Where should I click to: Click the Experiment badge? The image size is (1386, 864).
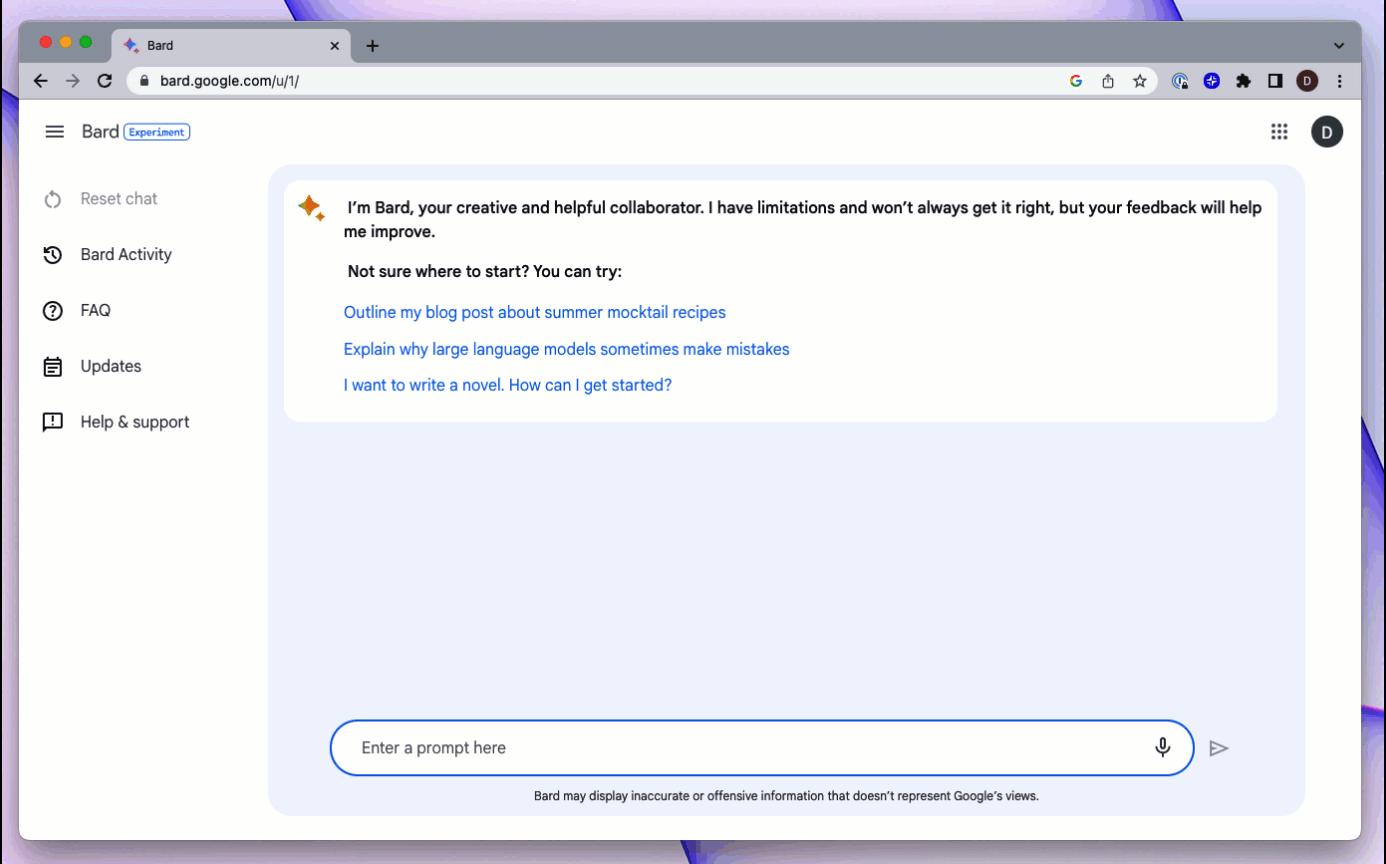157,132
